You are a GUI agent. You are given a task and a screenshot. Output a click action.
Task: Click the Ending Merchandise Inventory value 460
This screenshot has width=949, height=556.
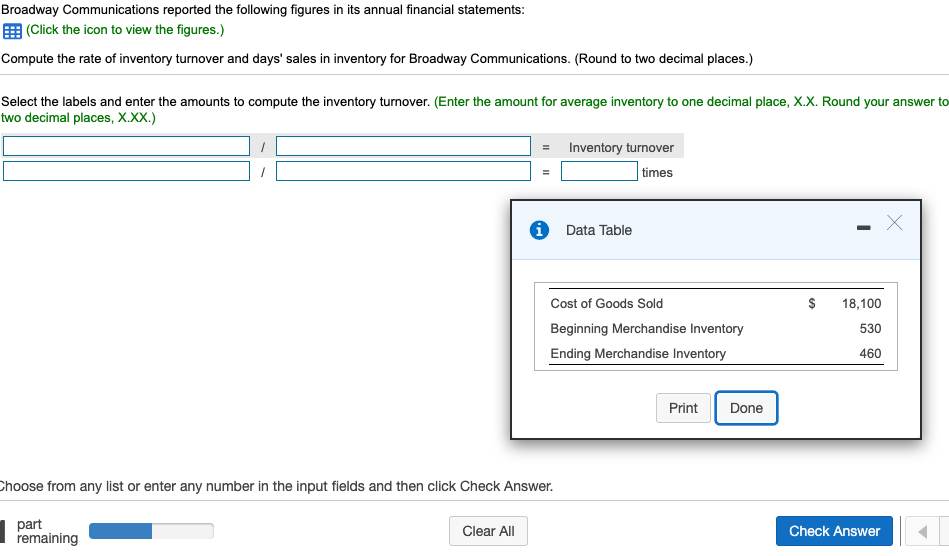[x=870, y=353]
